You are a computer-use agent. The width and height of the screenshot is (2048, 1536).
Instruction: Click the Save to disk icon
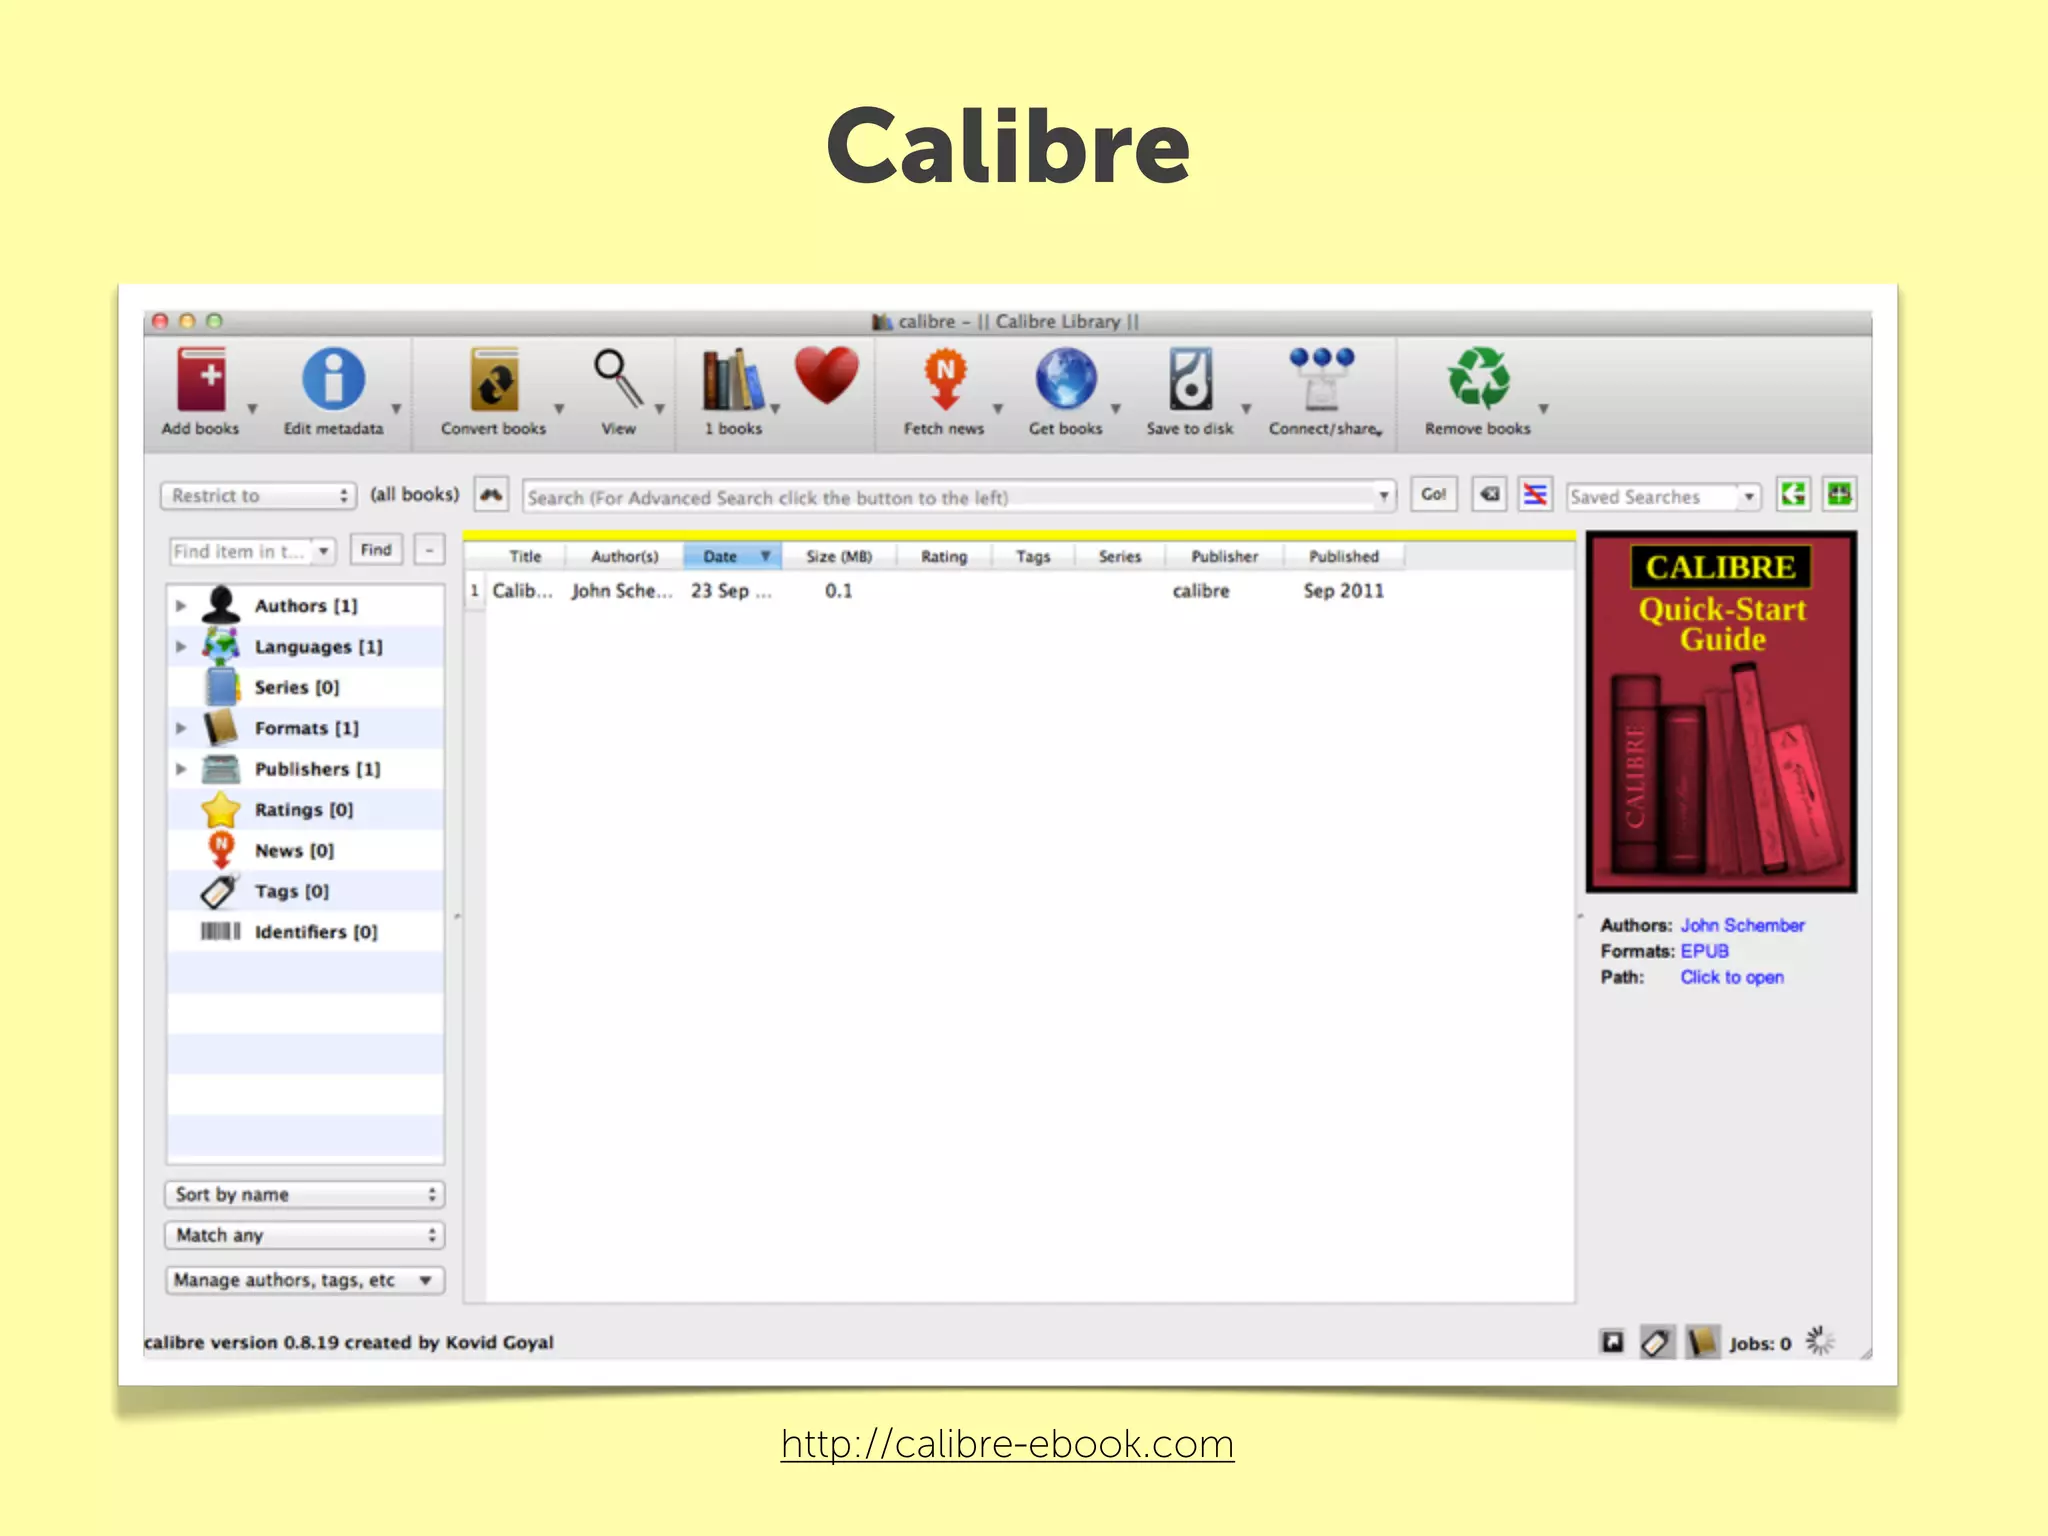(x=1190, y=379)
